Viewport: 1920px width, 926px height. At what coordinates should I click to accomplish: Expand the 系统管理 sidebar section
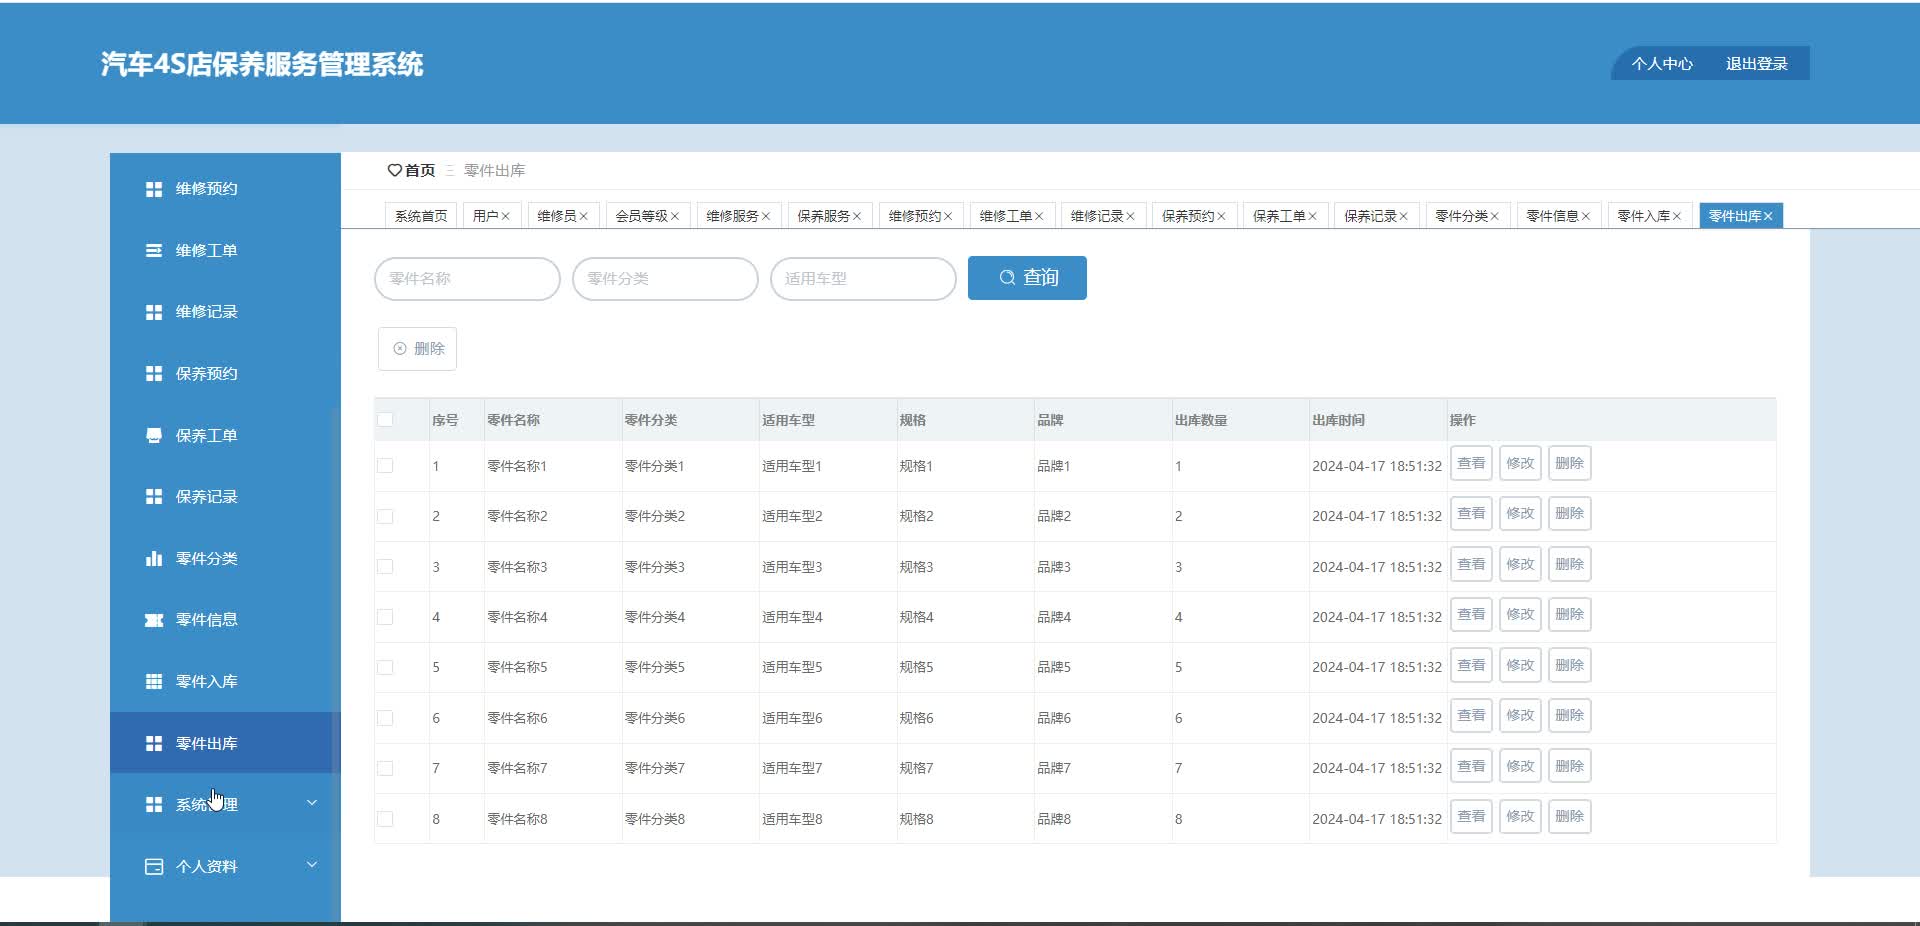point(311,804)
